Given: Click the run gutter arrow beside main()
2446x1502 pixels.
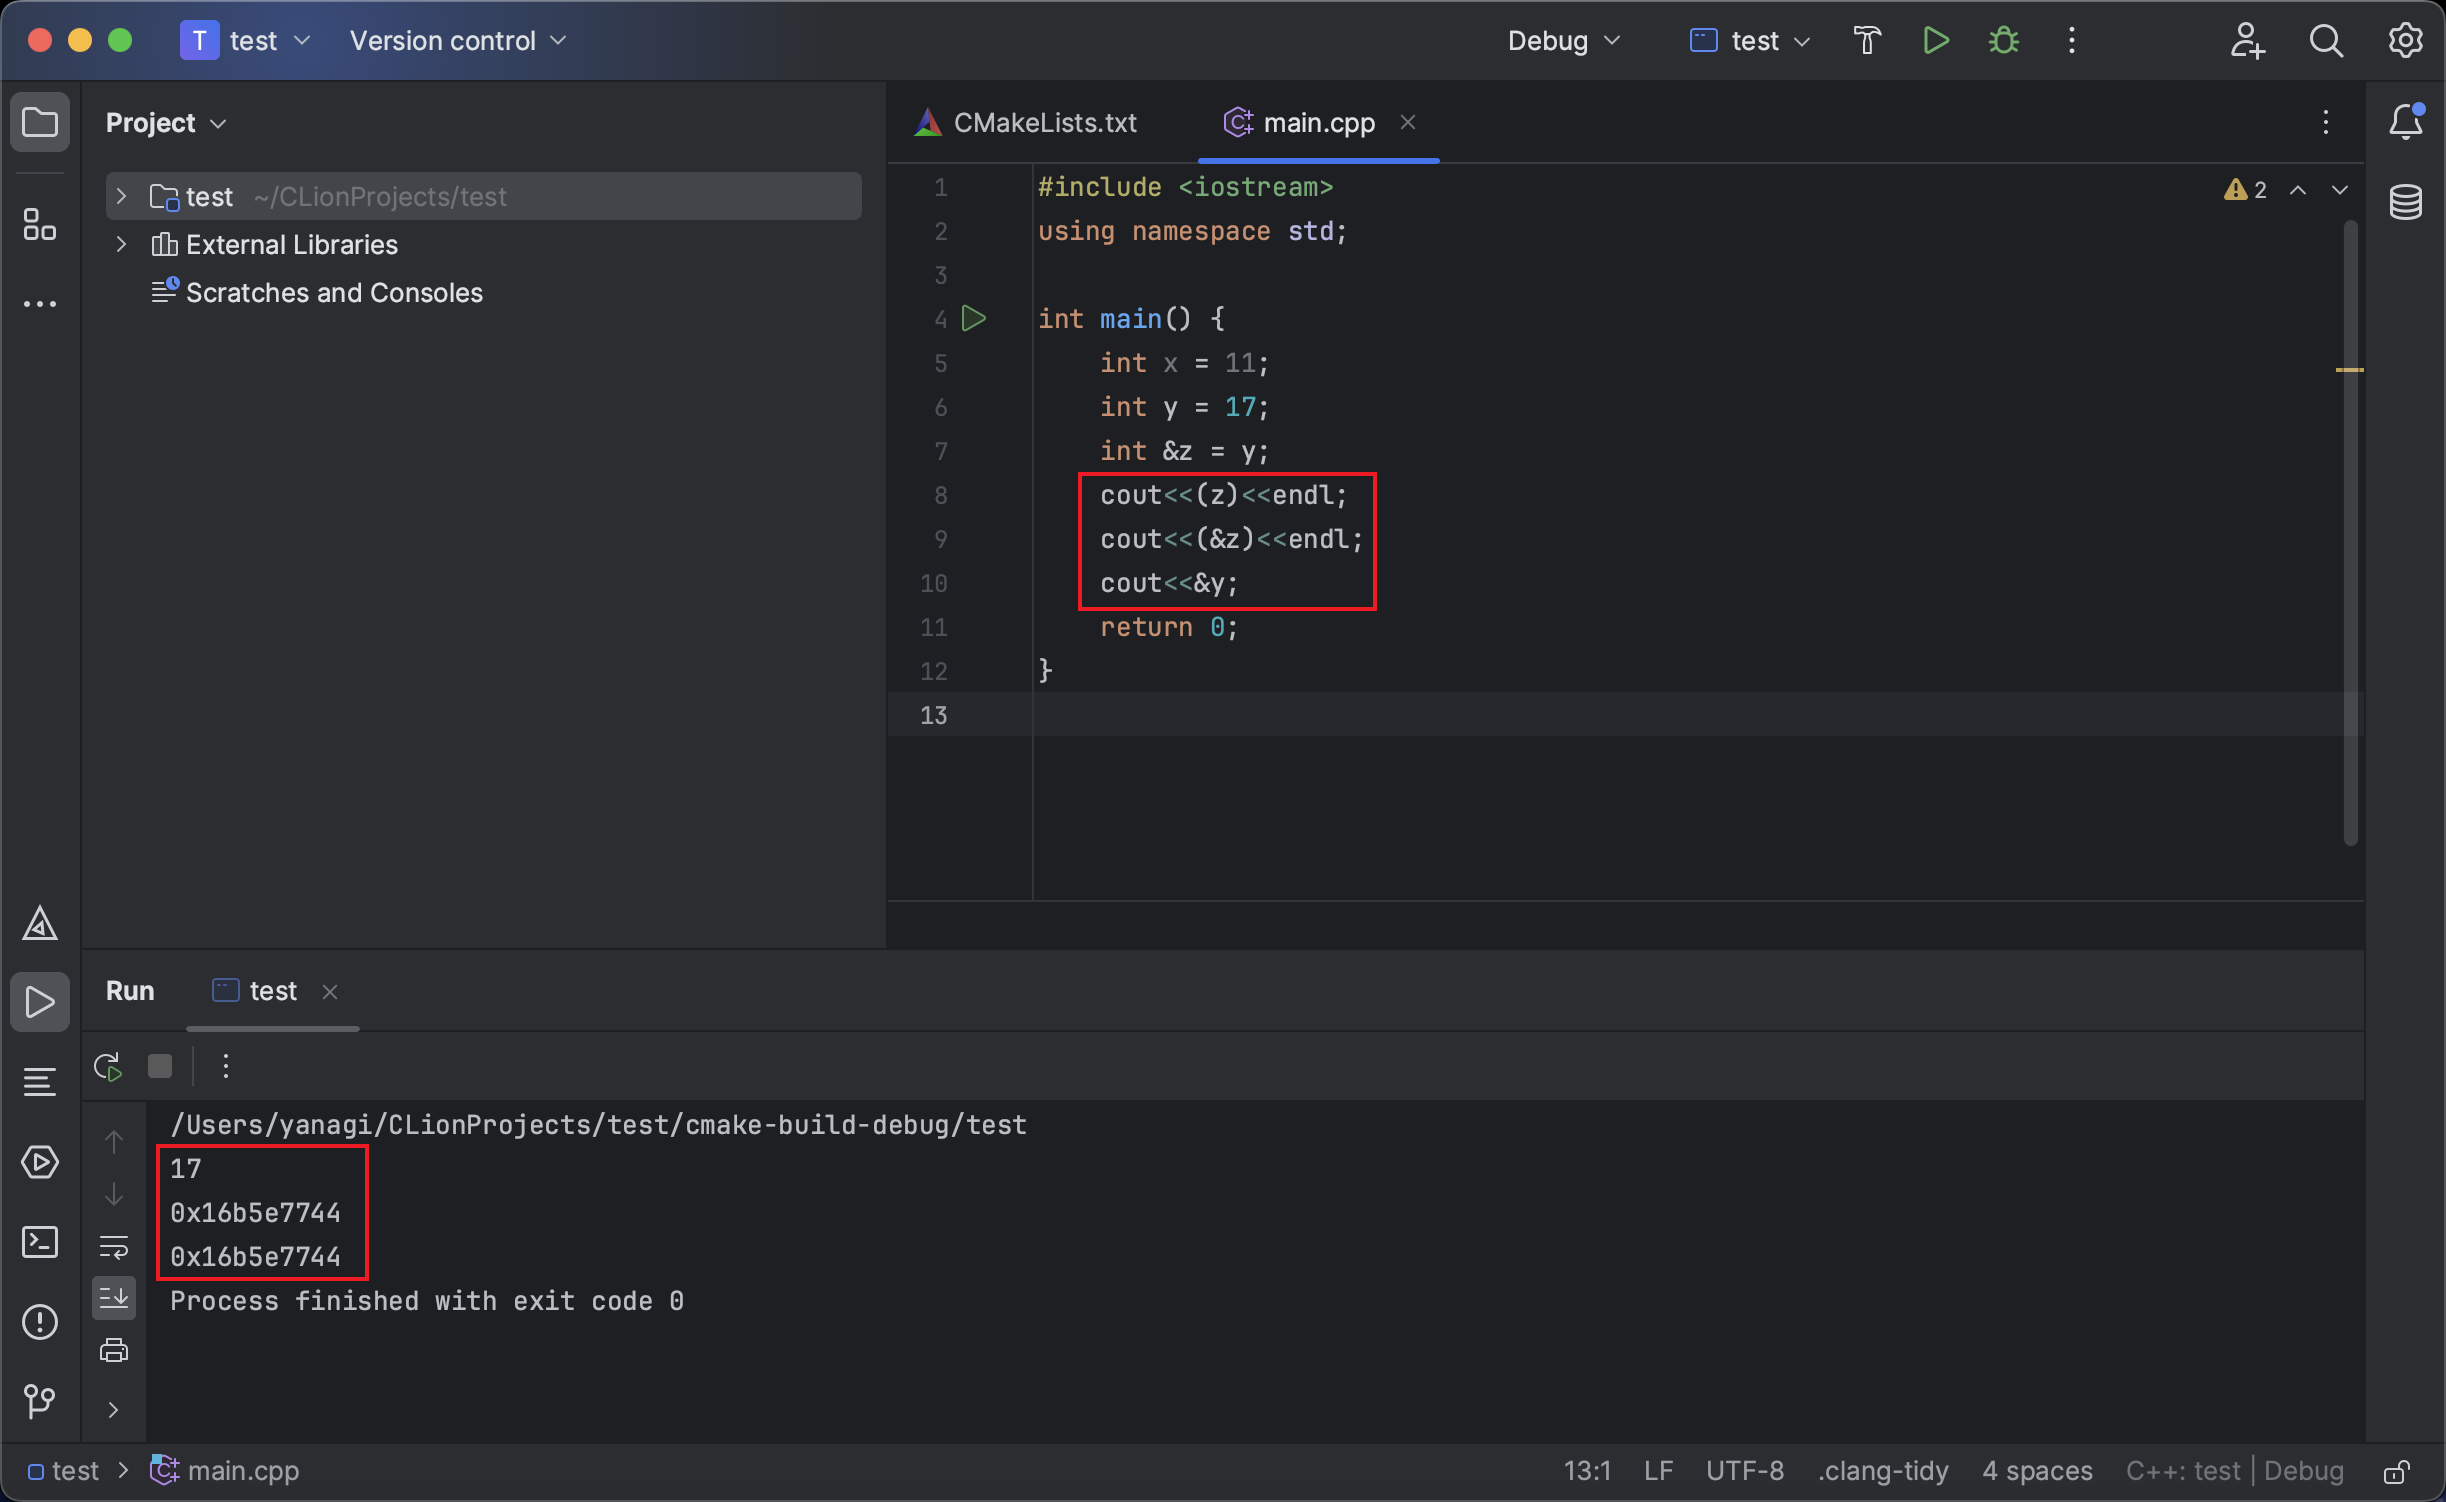Looking at the screenshot, I should 973,319.
